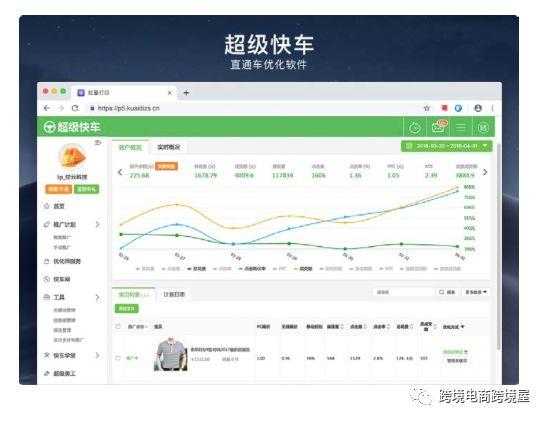
Task: Toggle the first grey legend entry
Action: pyautogui.click(x=145, y=269)
